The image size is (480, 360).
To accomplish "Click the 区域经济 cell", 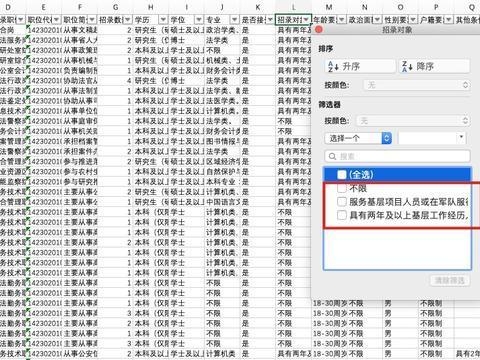I will pyautogui.click(x=222, y=161).
